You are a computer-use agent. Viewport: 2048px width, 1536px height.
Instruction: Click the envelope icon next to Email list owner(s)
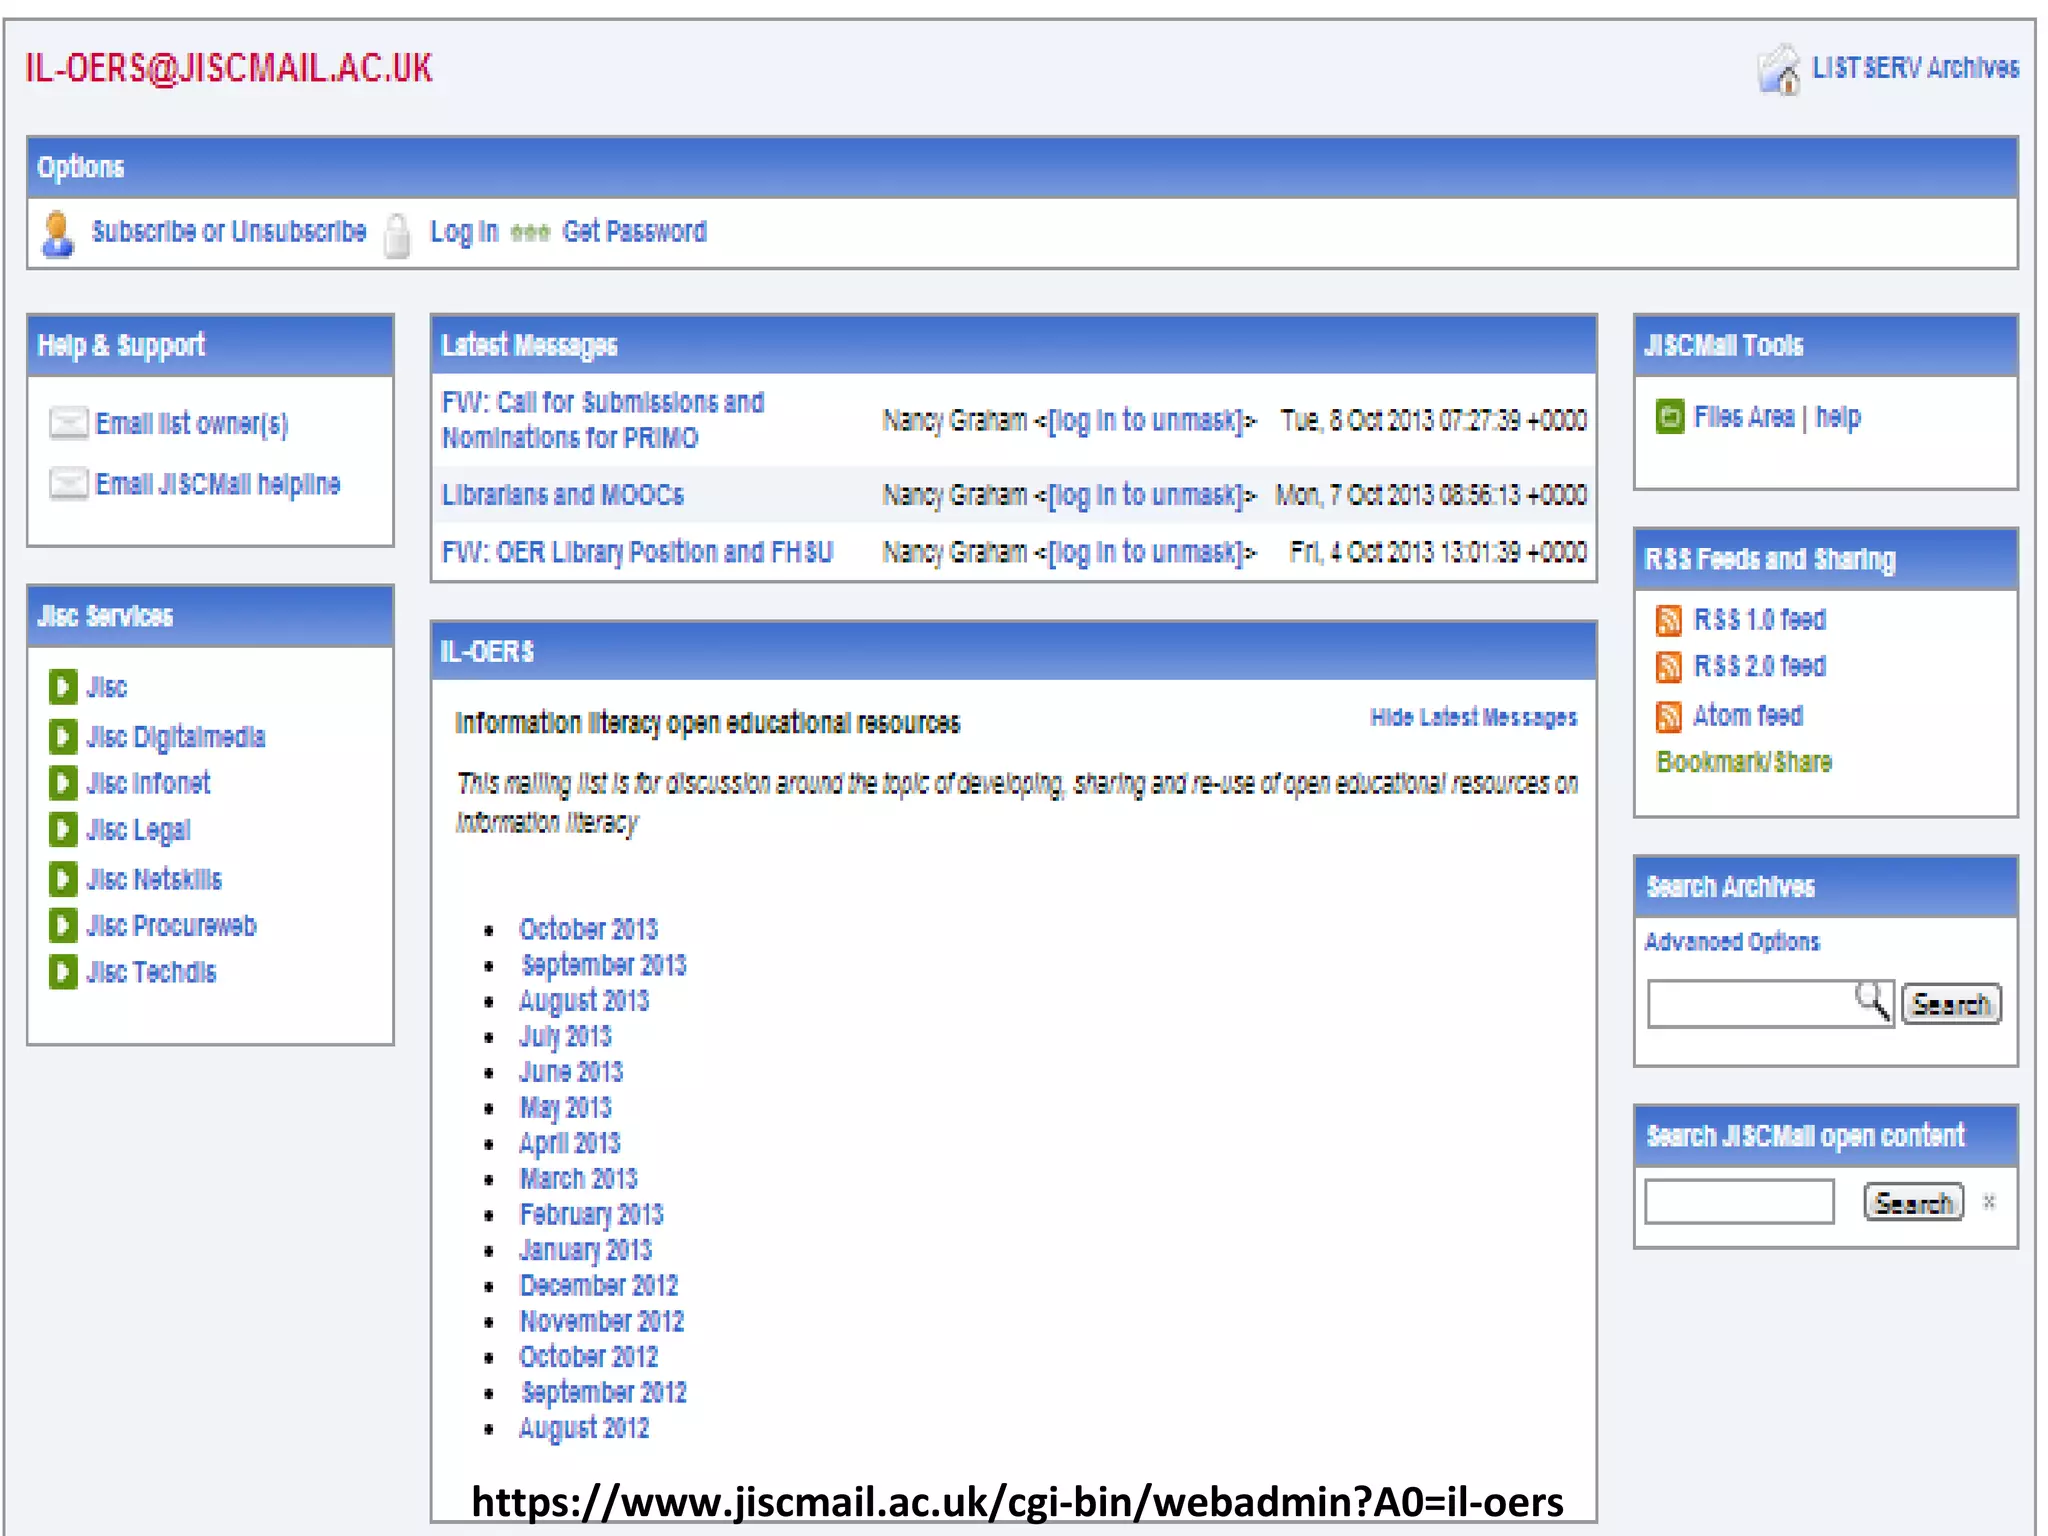pos(68,423)
